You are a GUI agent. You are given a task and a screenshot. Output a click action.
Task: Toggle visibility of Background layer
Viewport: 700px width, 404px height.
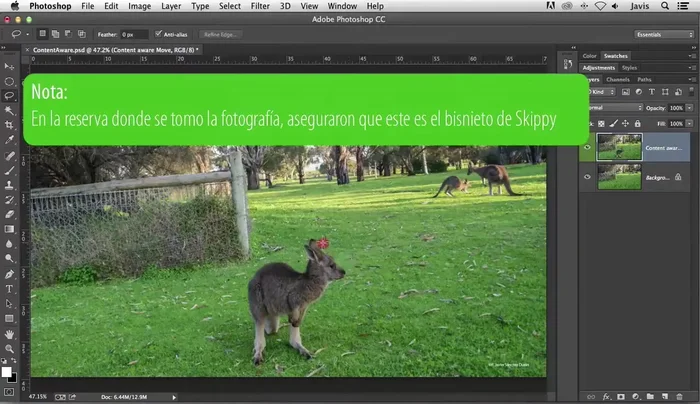[587, 176]
